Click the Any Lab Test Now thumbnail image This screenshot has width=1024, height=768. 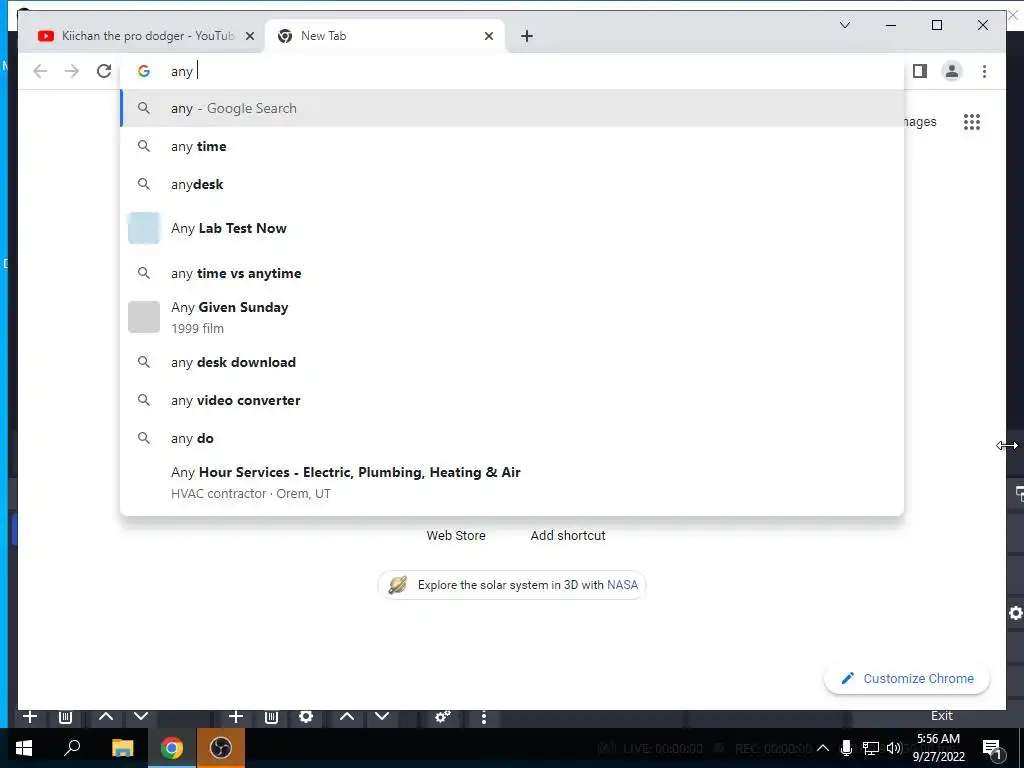[144, 228]
